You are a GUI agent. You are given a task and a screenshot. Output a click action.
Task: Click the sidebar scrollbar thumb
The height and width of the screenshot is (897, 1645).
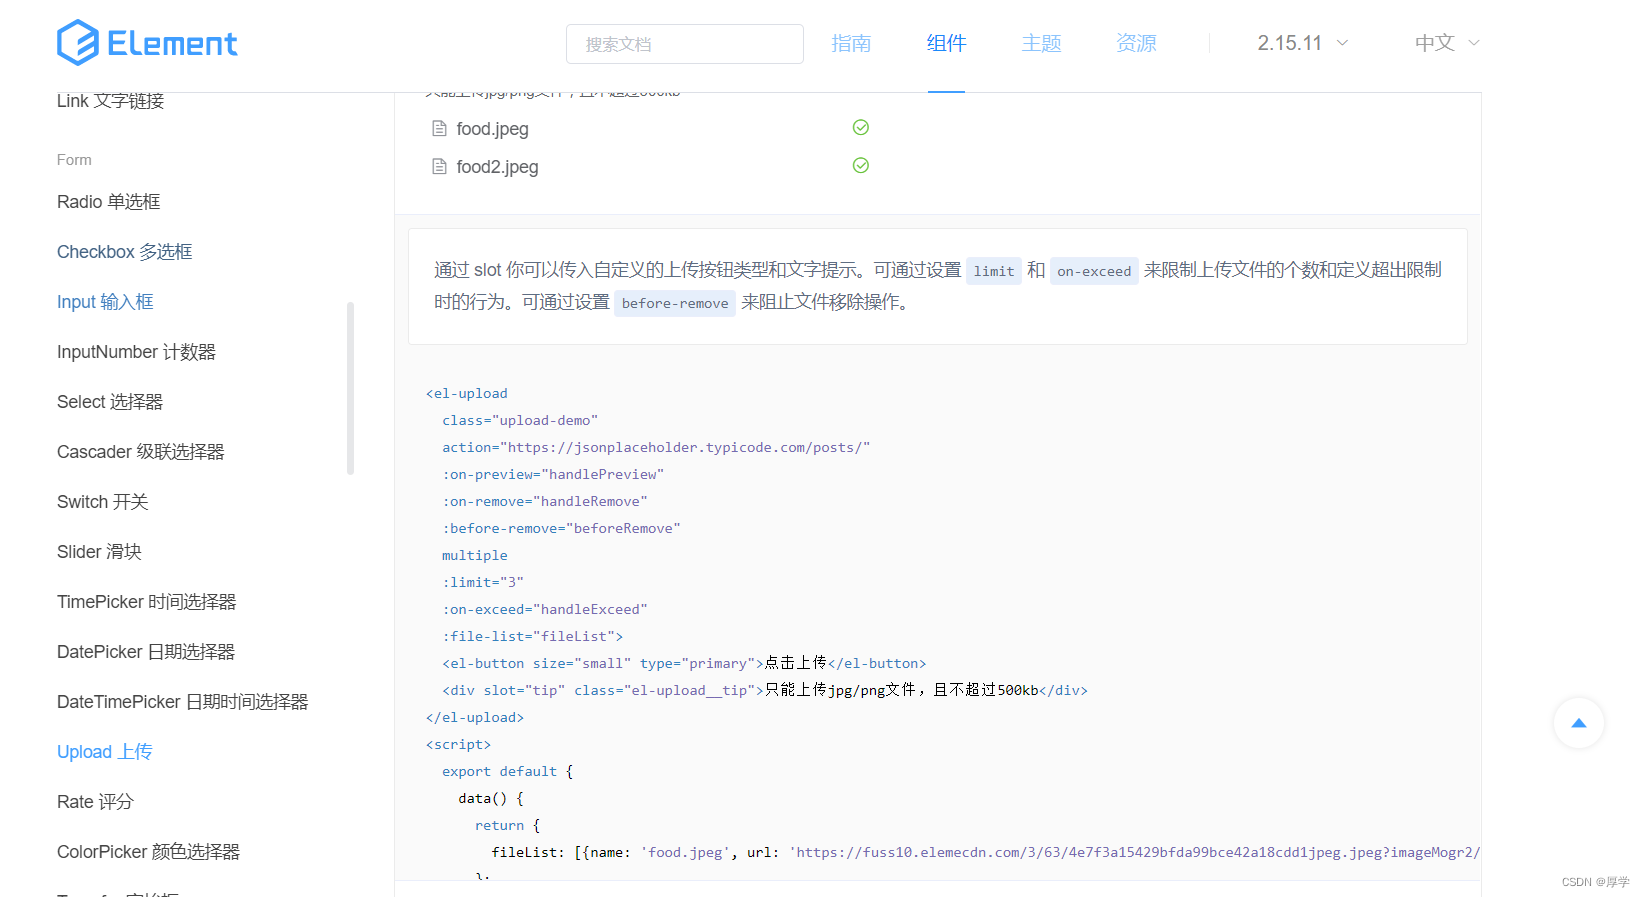coord(350,388)
